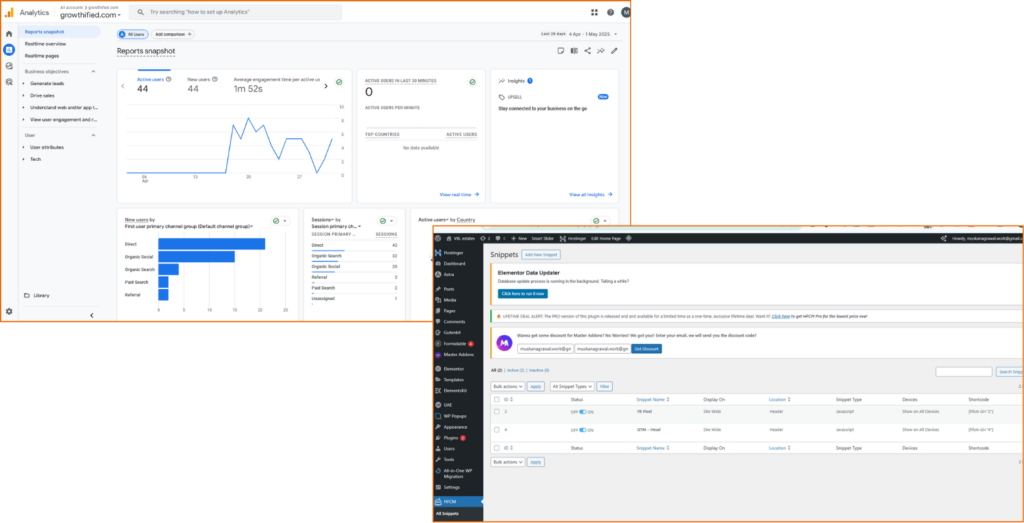This screenshot has height=523, width=1024.
Task: Share the report using the share icon
Action: click(x=587, y=51)
